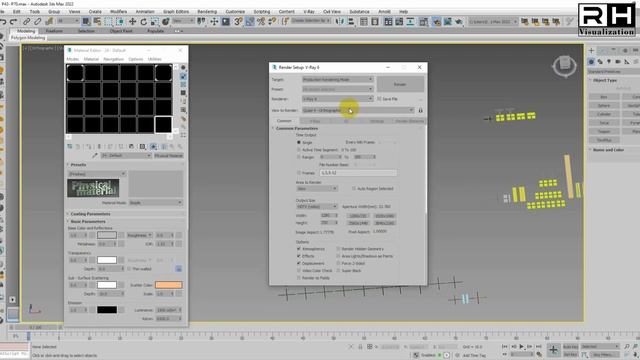The width and height of the screenshot is (640, 360).
Task: Select the Single time output radio button
Action: (299, 142)
